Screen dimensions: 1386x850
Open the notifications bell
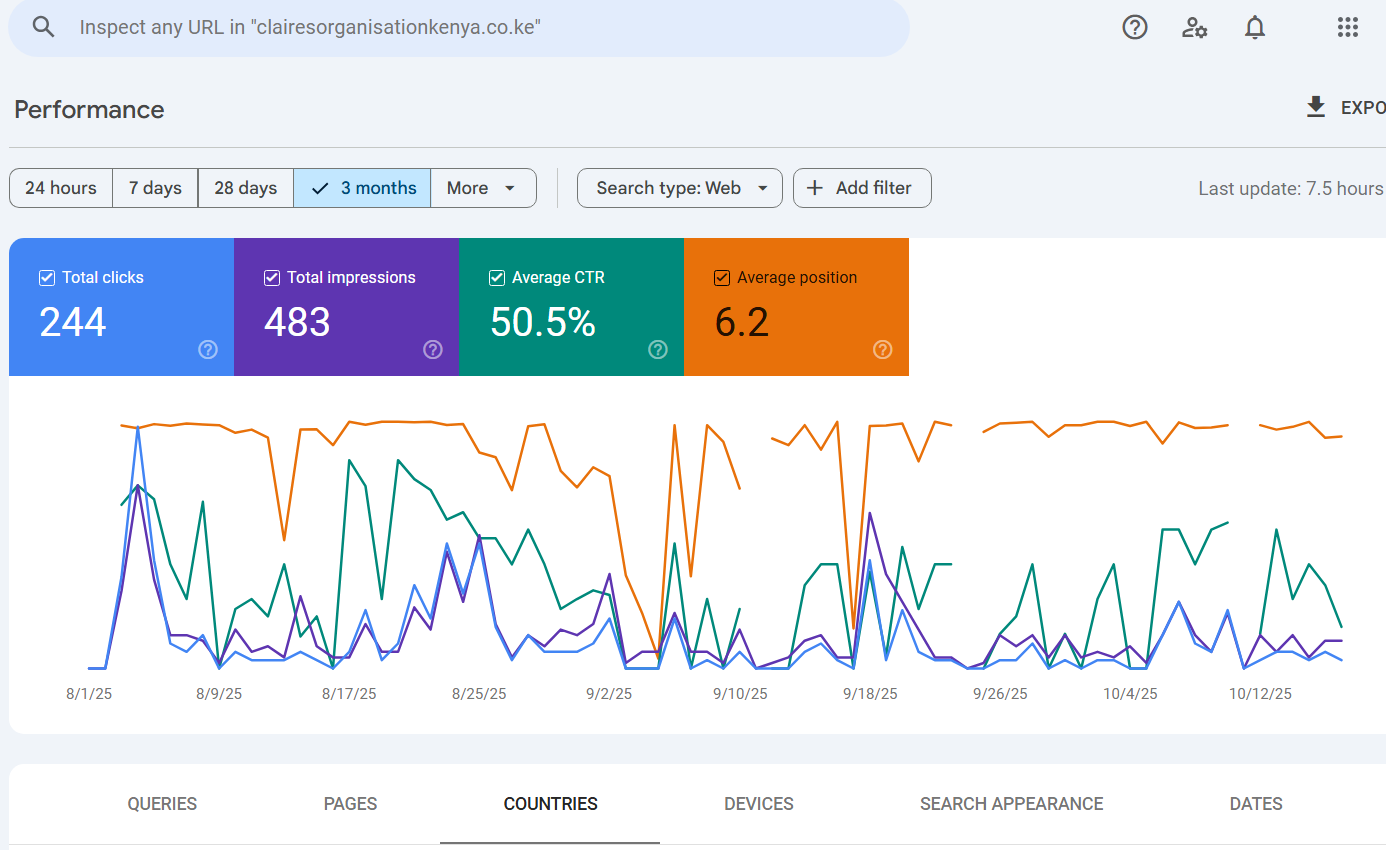click(1255, 27)
